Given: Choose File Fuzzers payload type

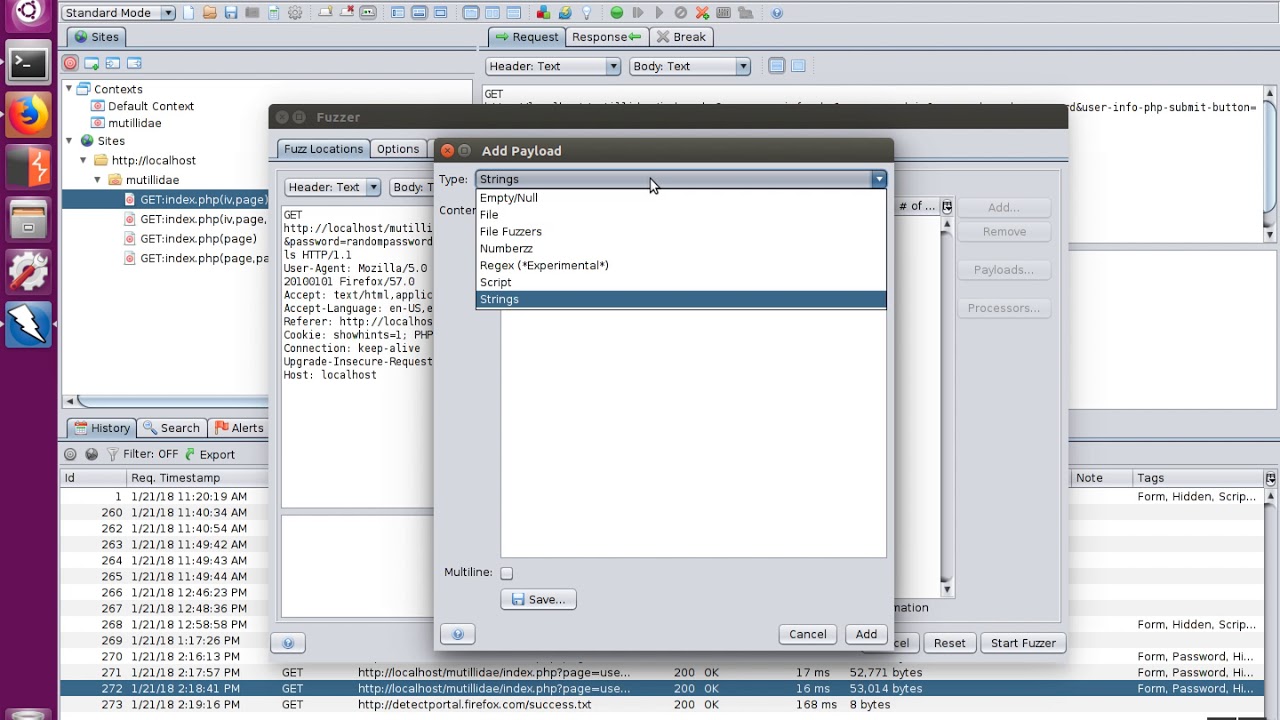Looking at the screenshot, I should tap(681, 232).
